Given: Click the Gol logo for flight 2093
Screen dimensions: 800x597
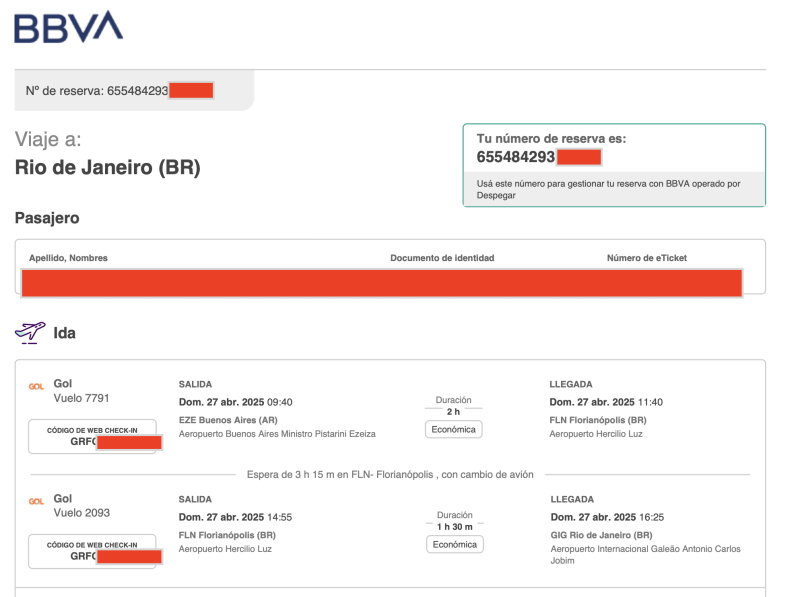Looking at the screenshot, I should coord(36,501).
